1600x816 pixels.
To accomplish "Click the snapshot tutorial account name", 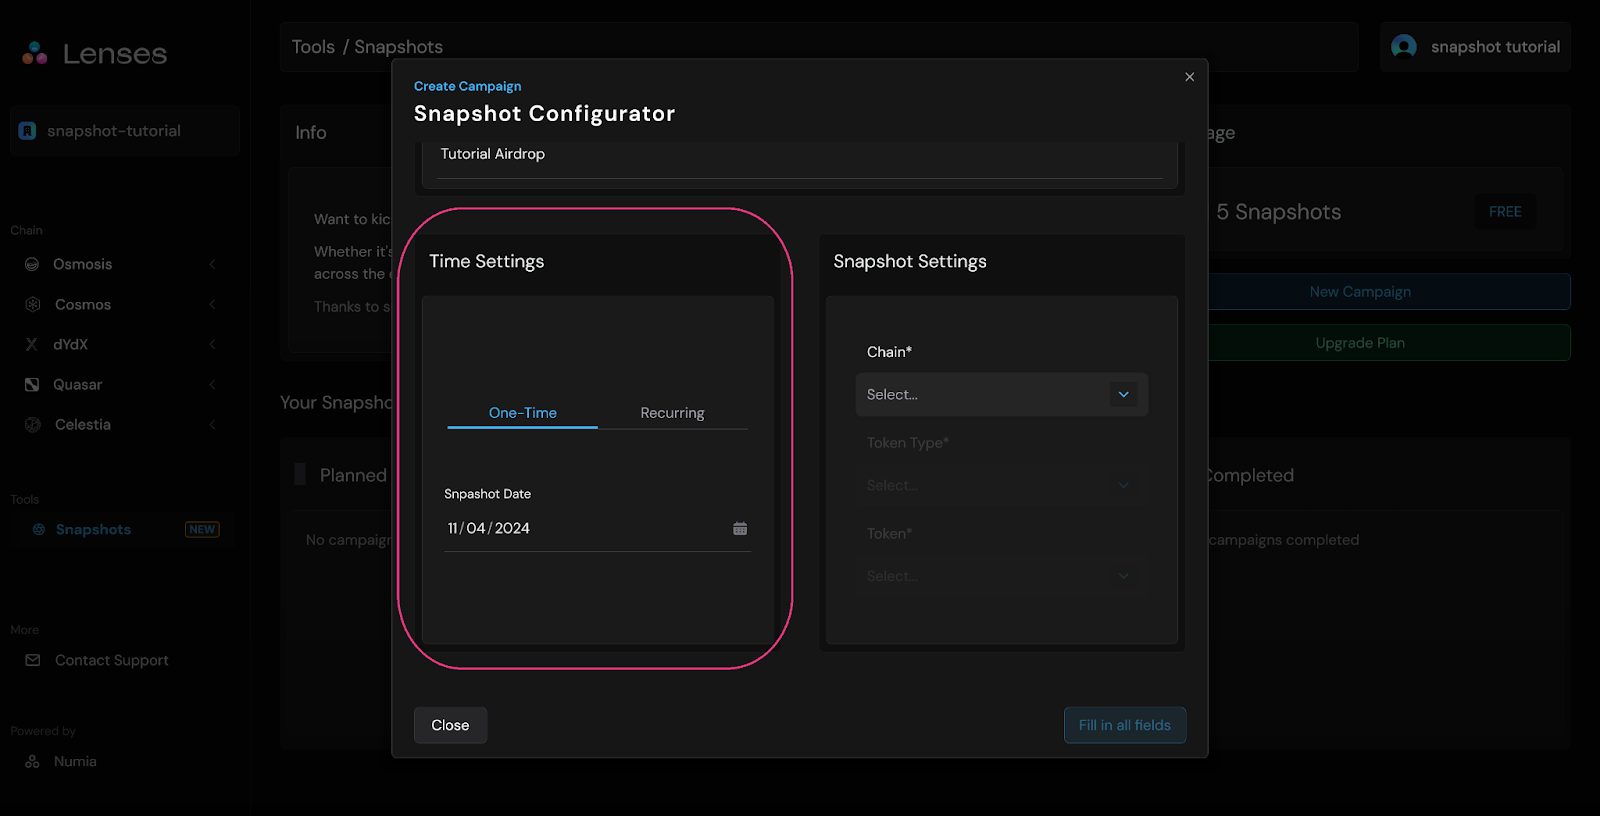I will 1495,47.
